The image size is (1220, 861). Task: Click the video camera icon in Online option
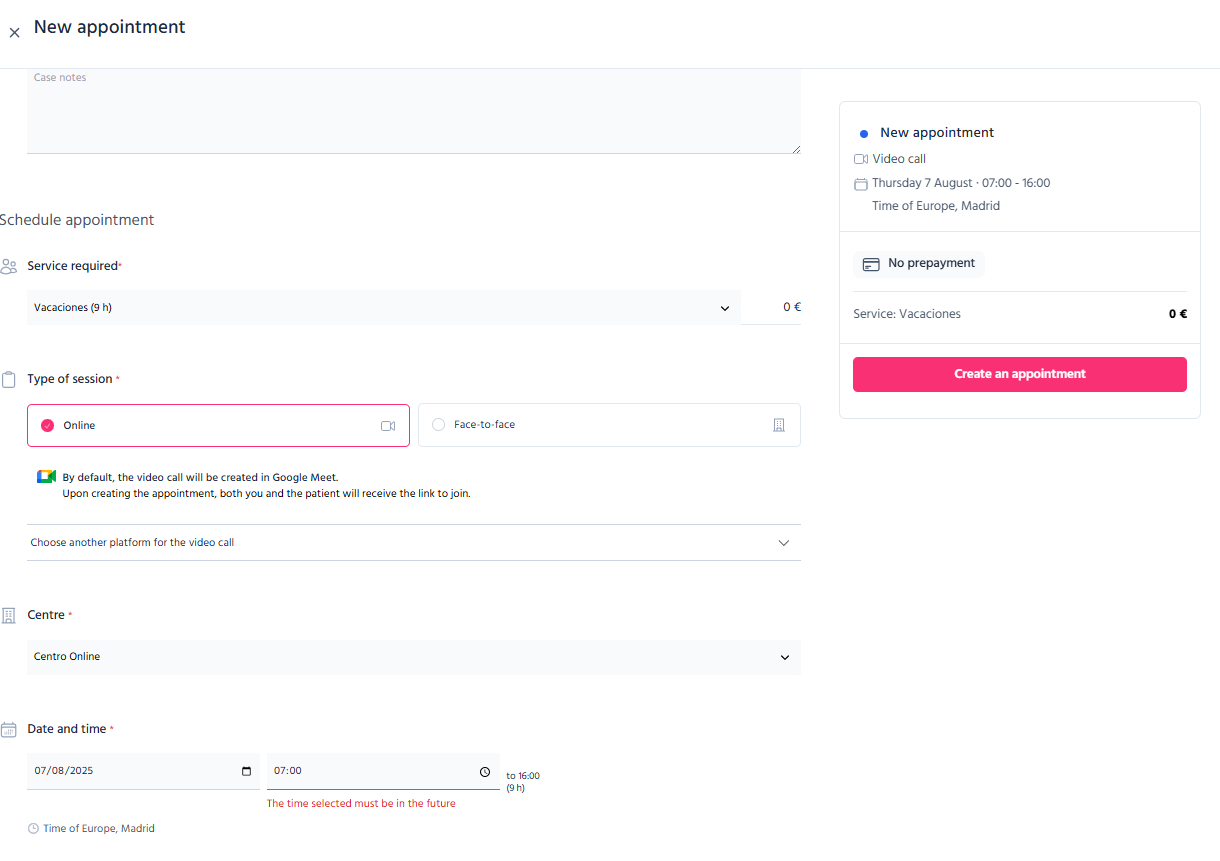click(x=388, y=426)
